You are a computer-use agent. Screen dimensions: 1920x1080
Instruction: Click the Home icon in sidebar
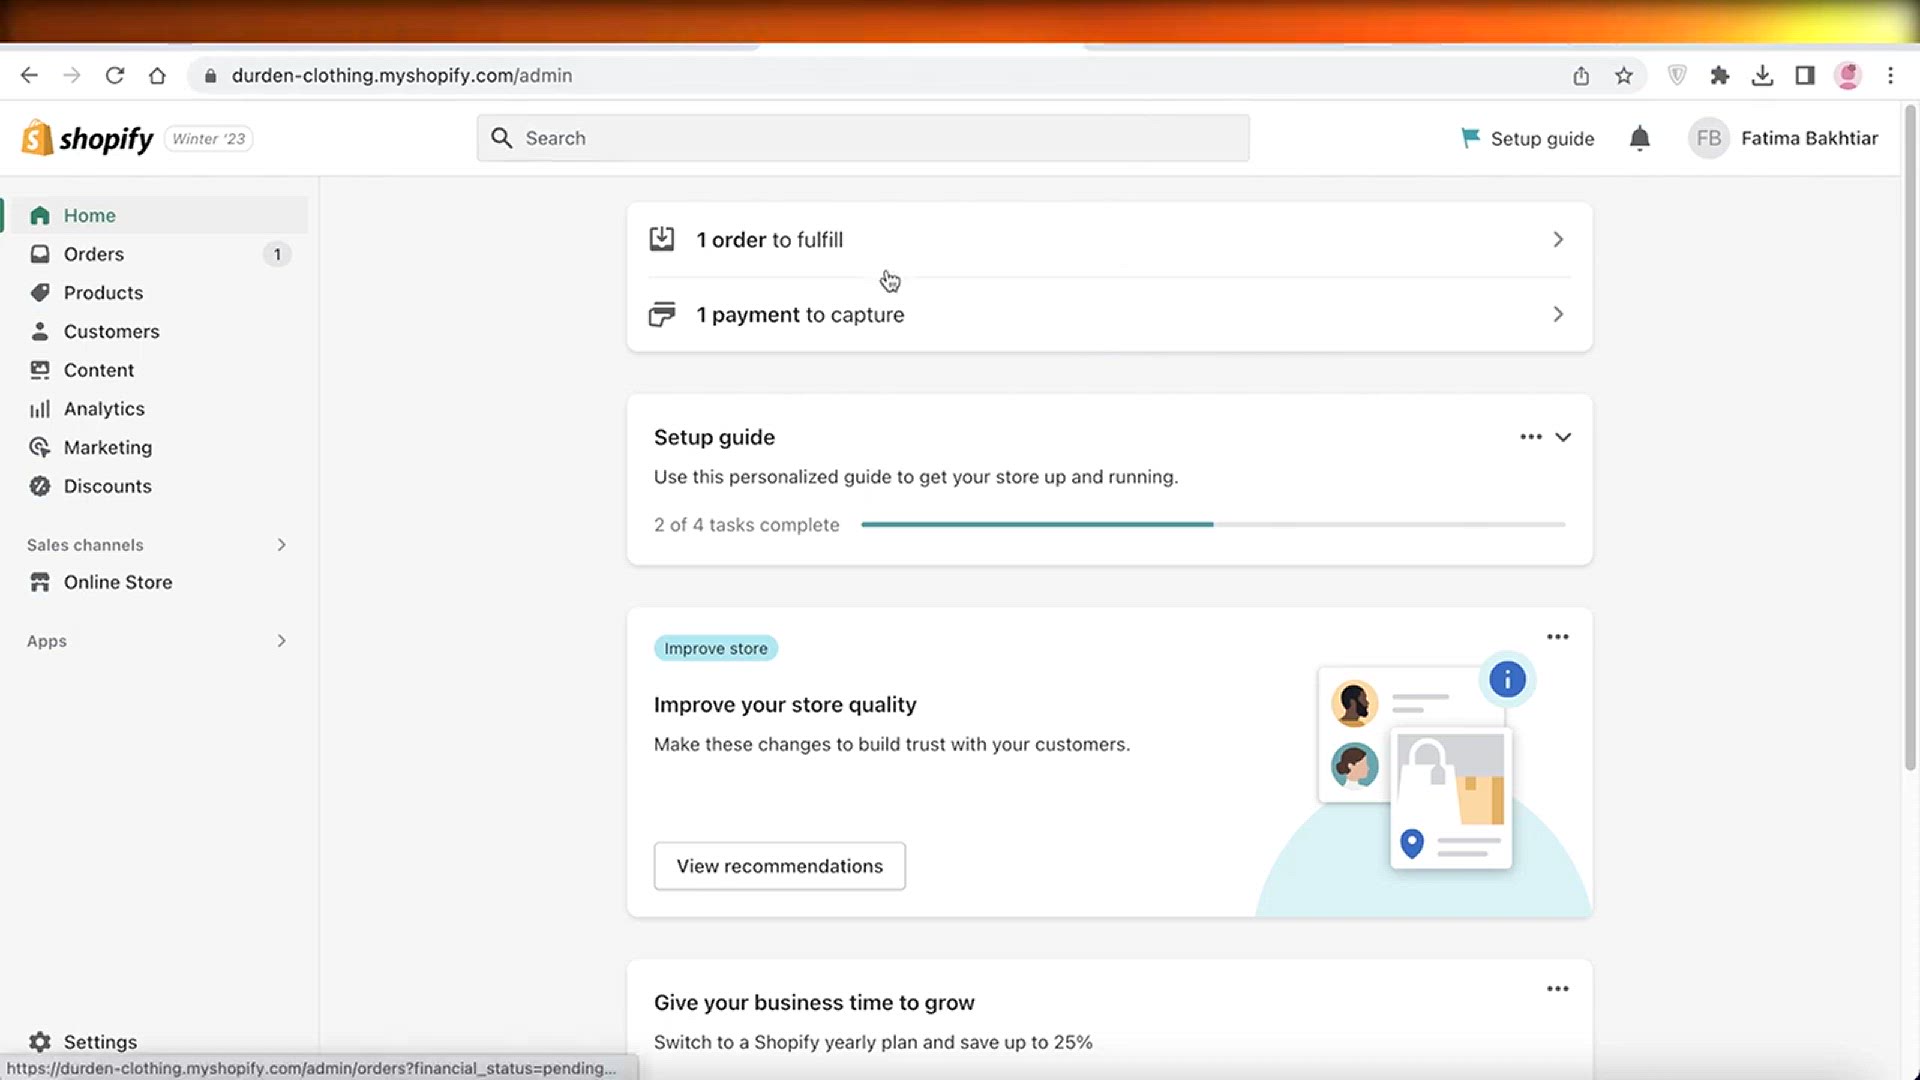40,215
